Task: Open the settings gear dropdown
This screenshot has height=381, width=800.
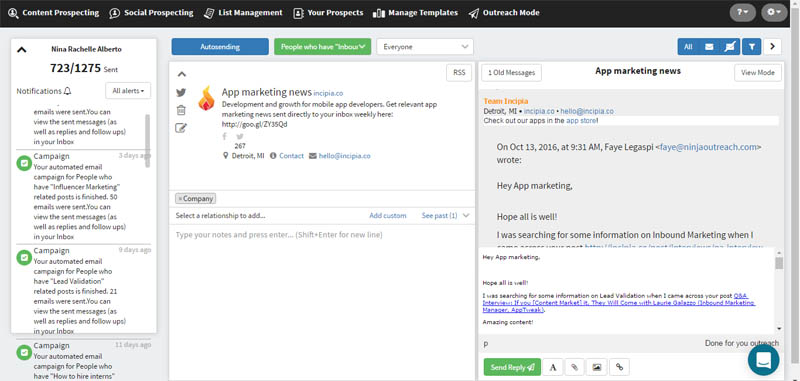Action: (774, 13)
